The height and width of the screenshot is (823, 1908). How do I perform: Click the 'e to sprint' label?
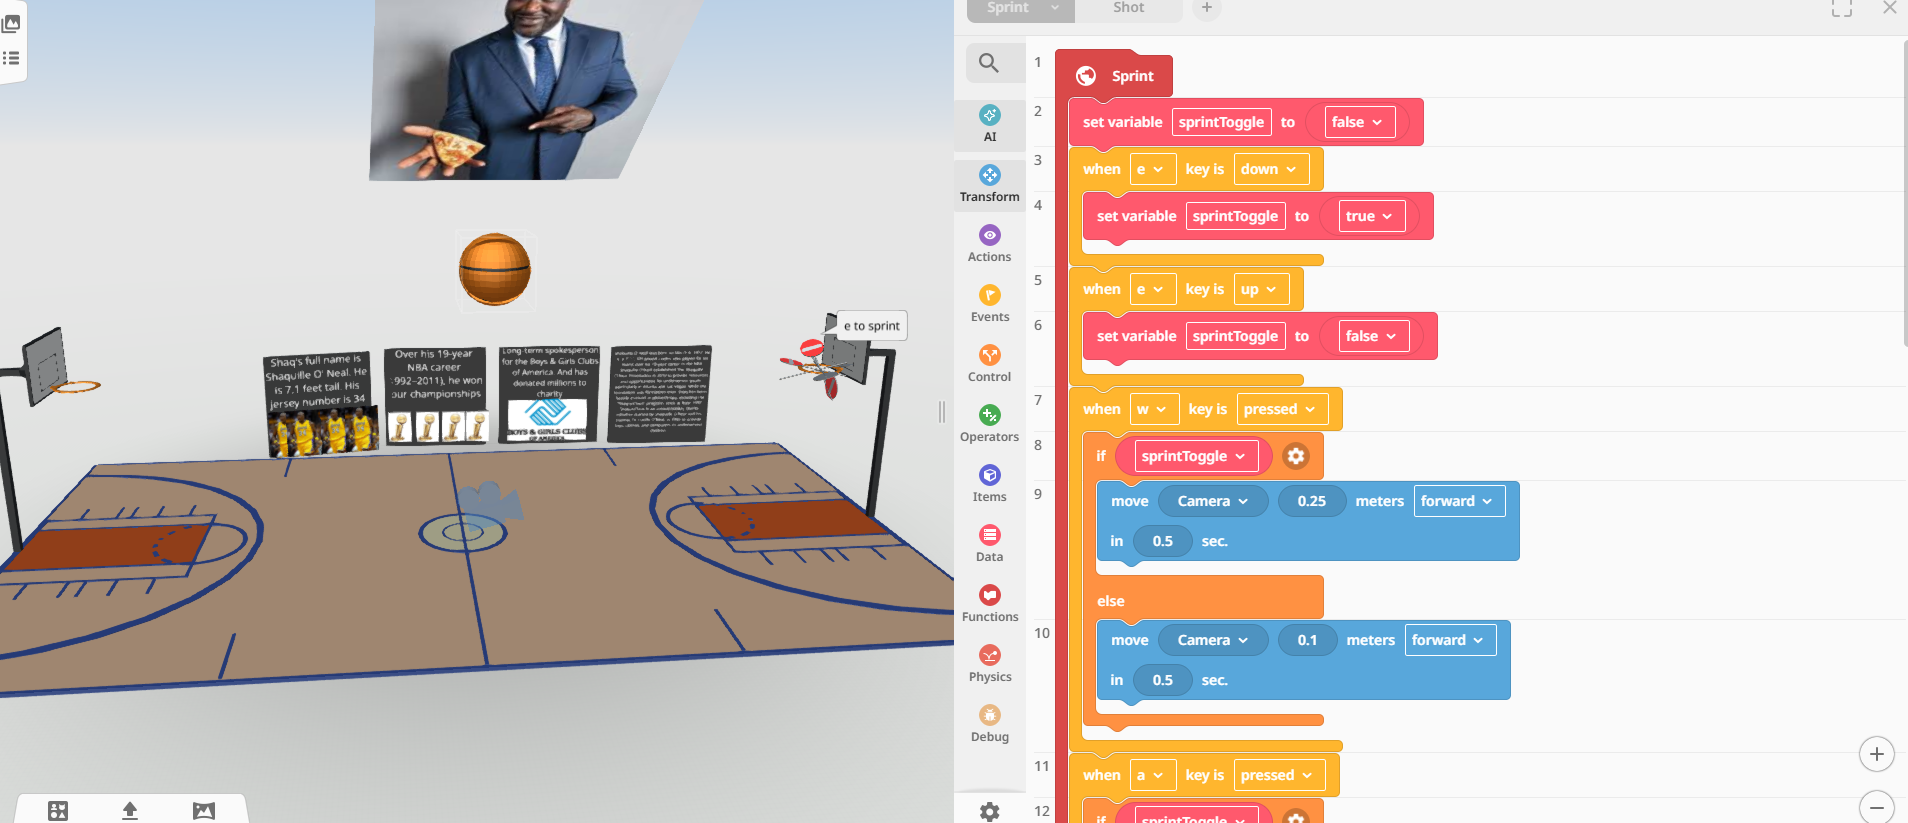coord(871,325)
